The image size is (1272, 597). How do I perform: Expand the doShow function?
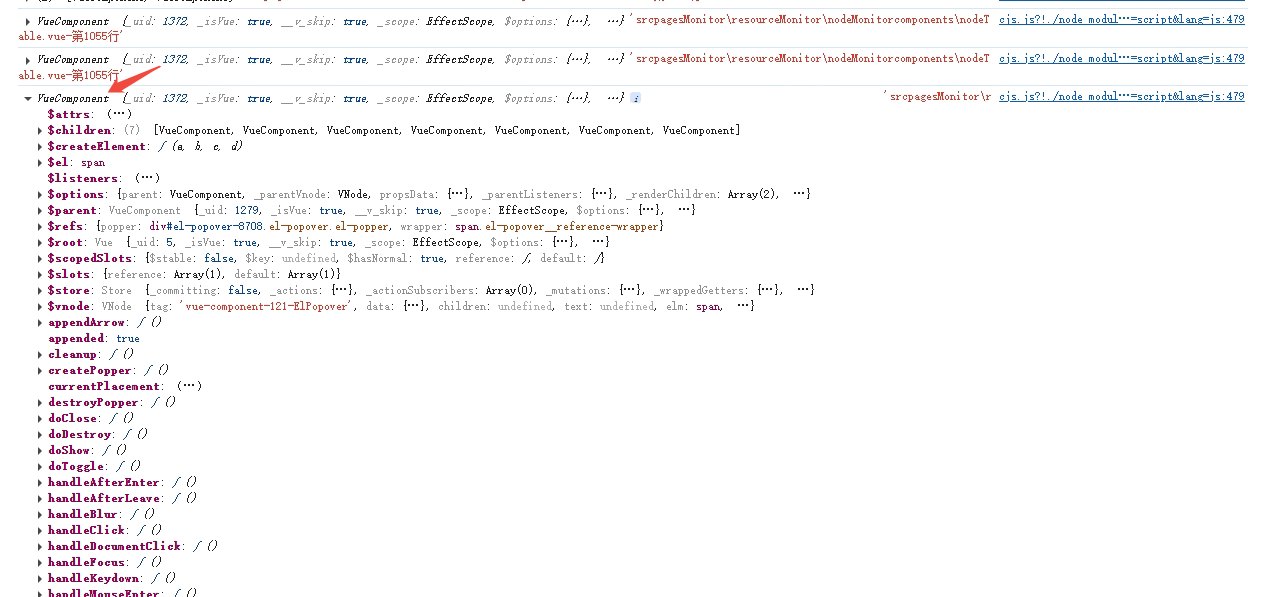pos(40,450)
